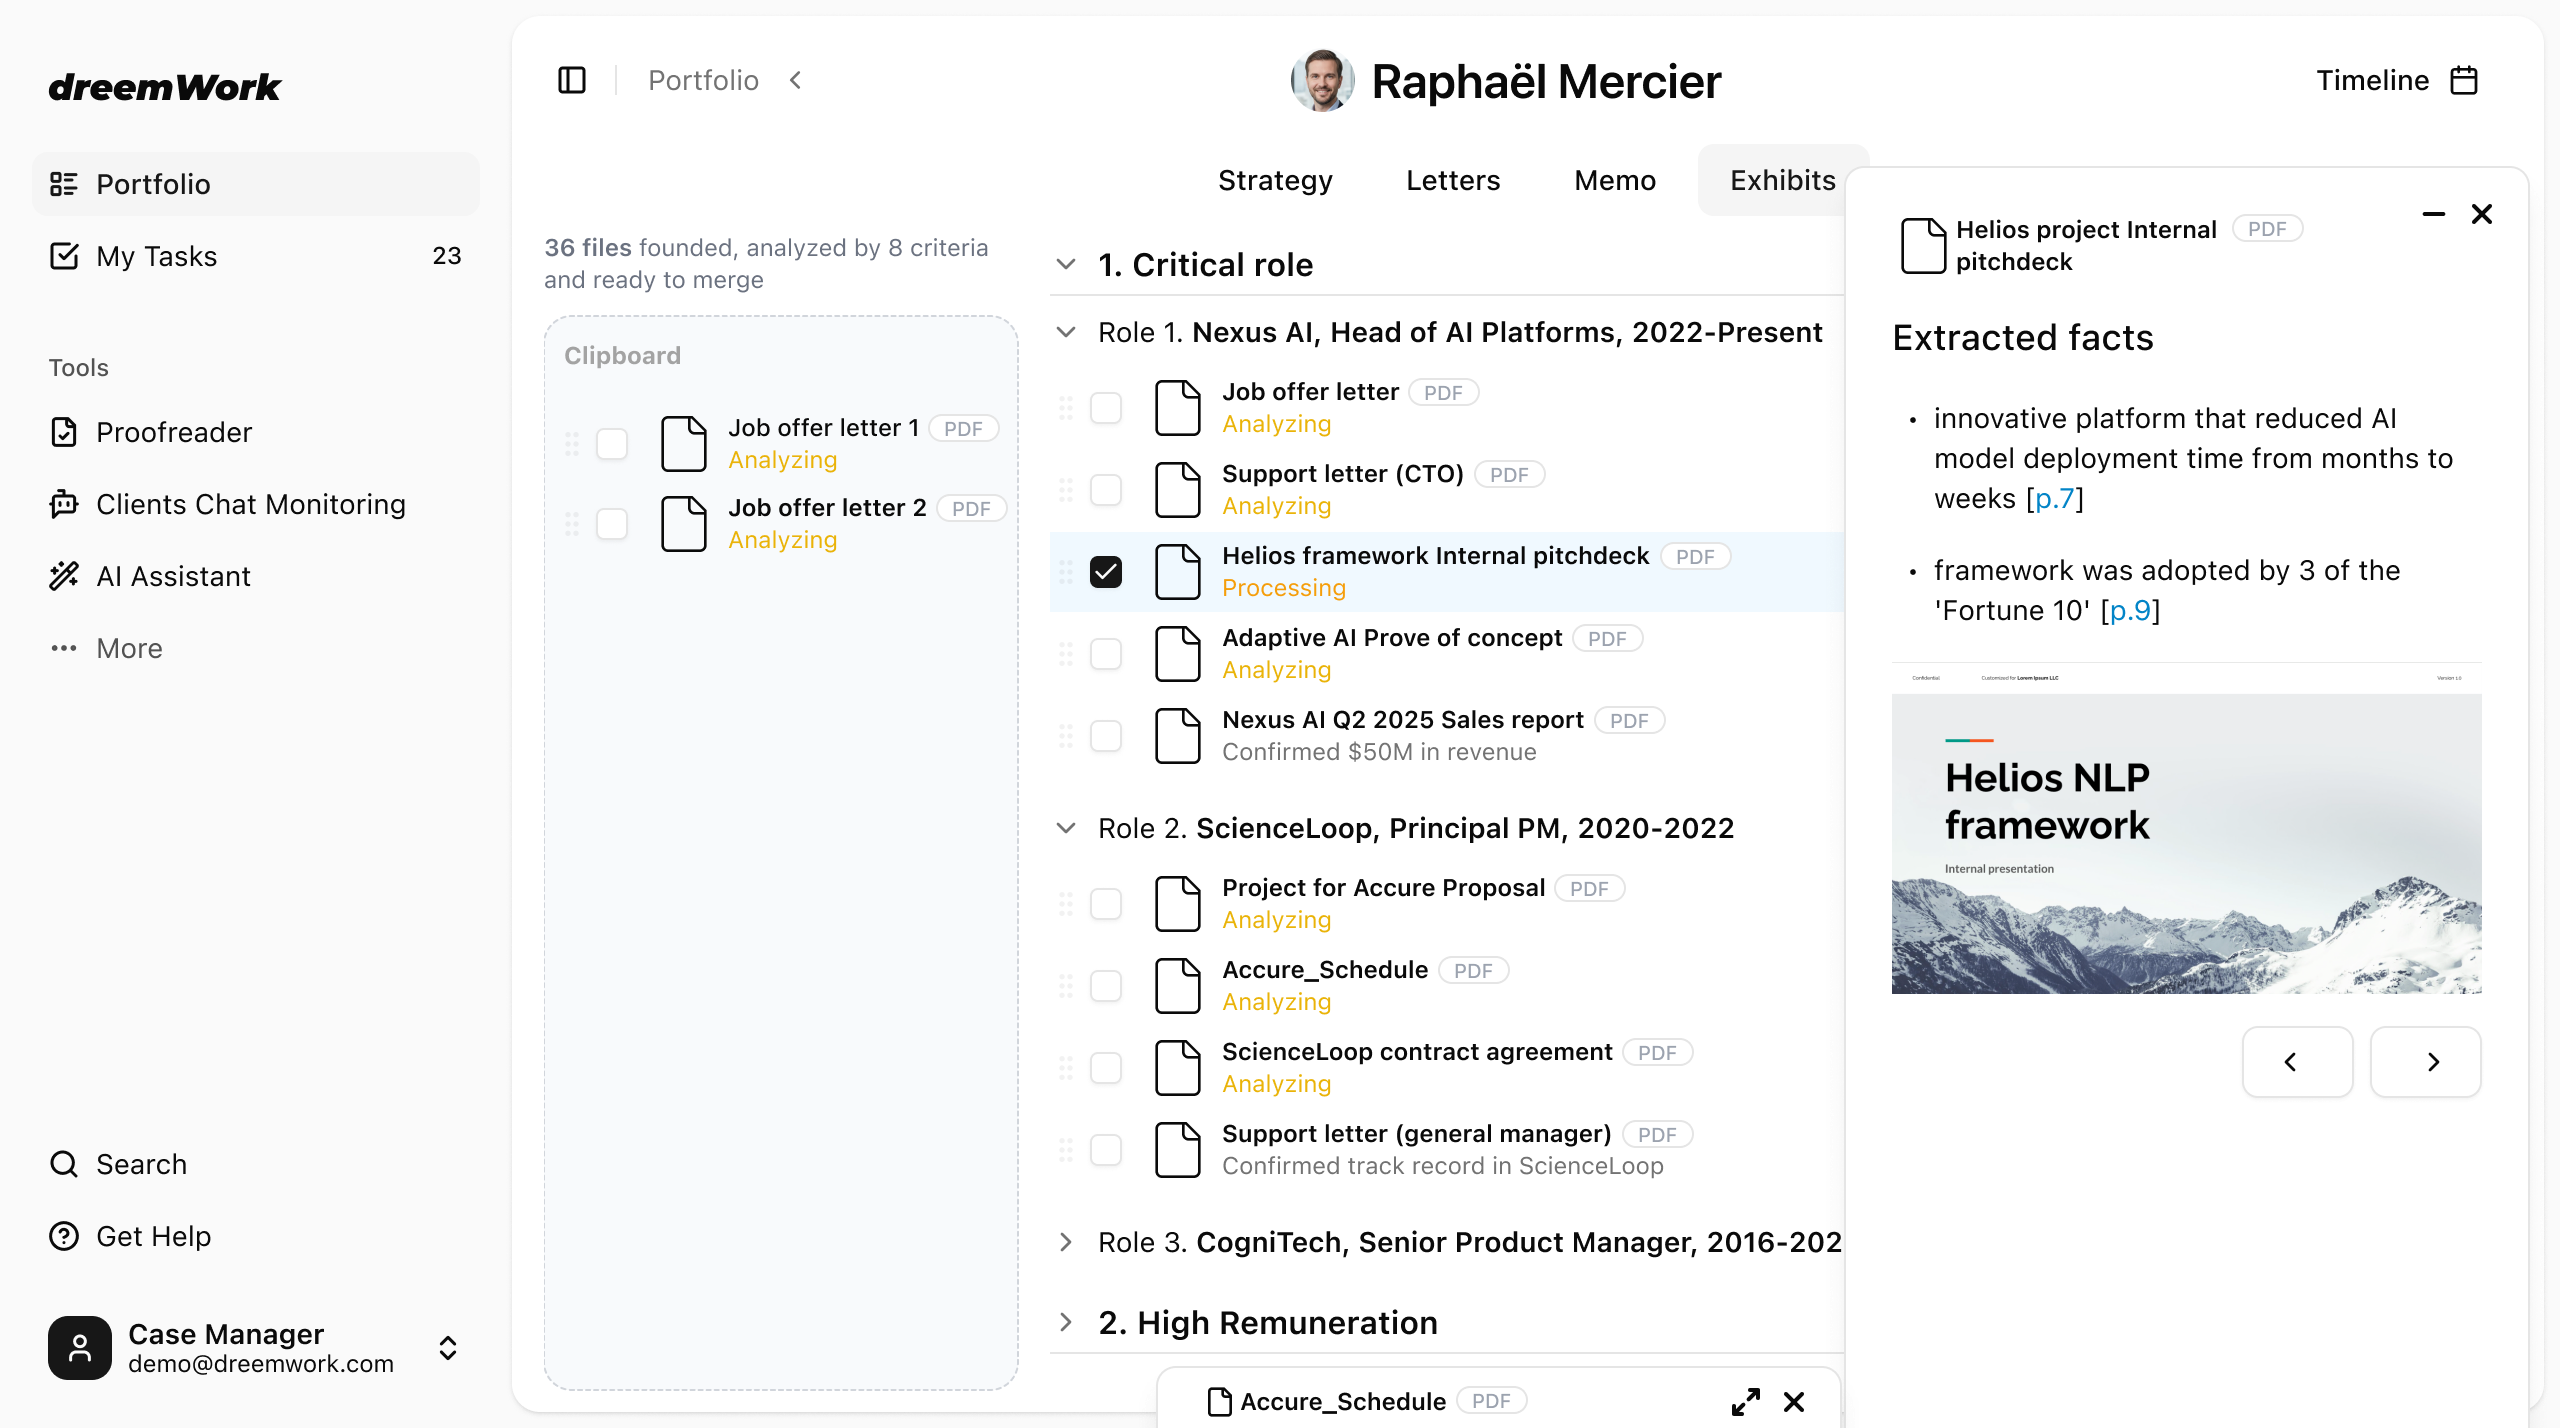Click the file icon of Support letter (CTO)

click(1178, 490)
